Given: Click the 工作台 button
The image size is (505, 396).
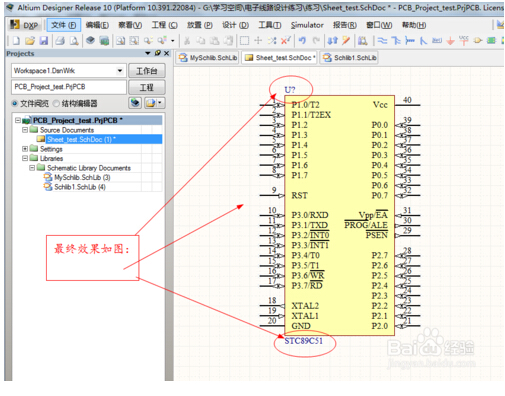Looking at the screenshot, I should pos(147,71).
